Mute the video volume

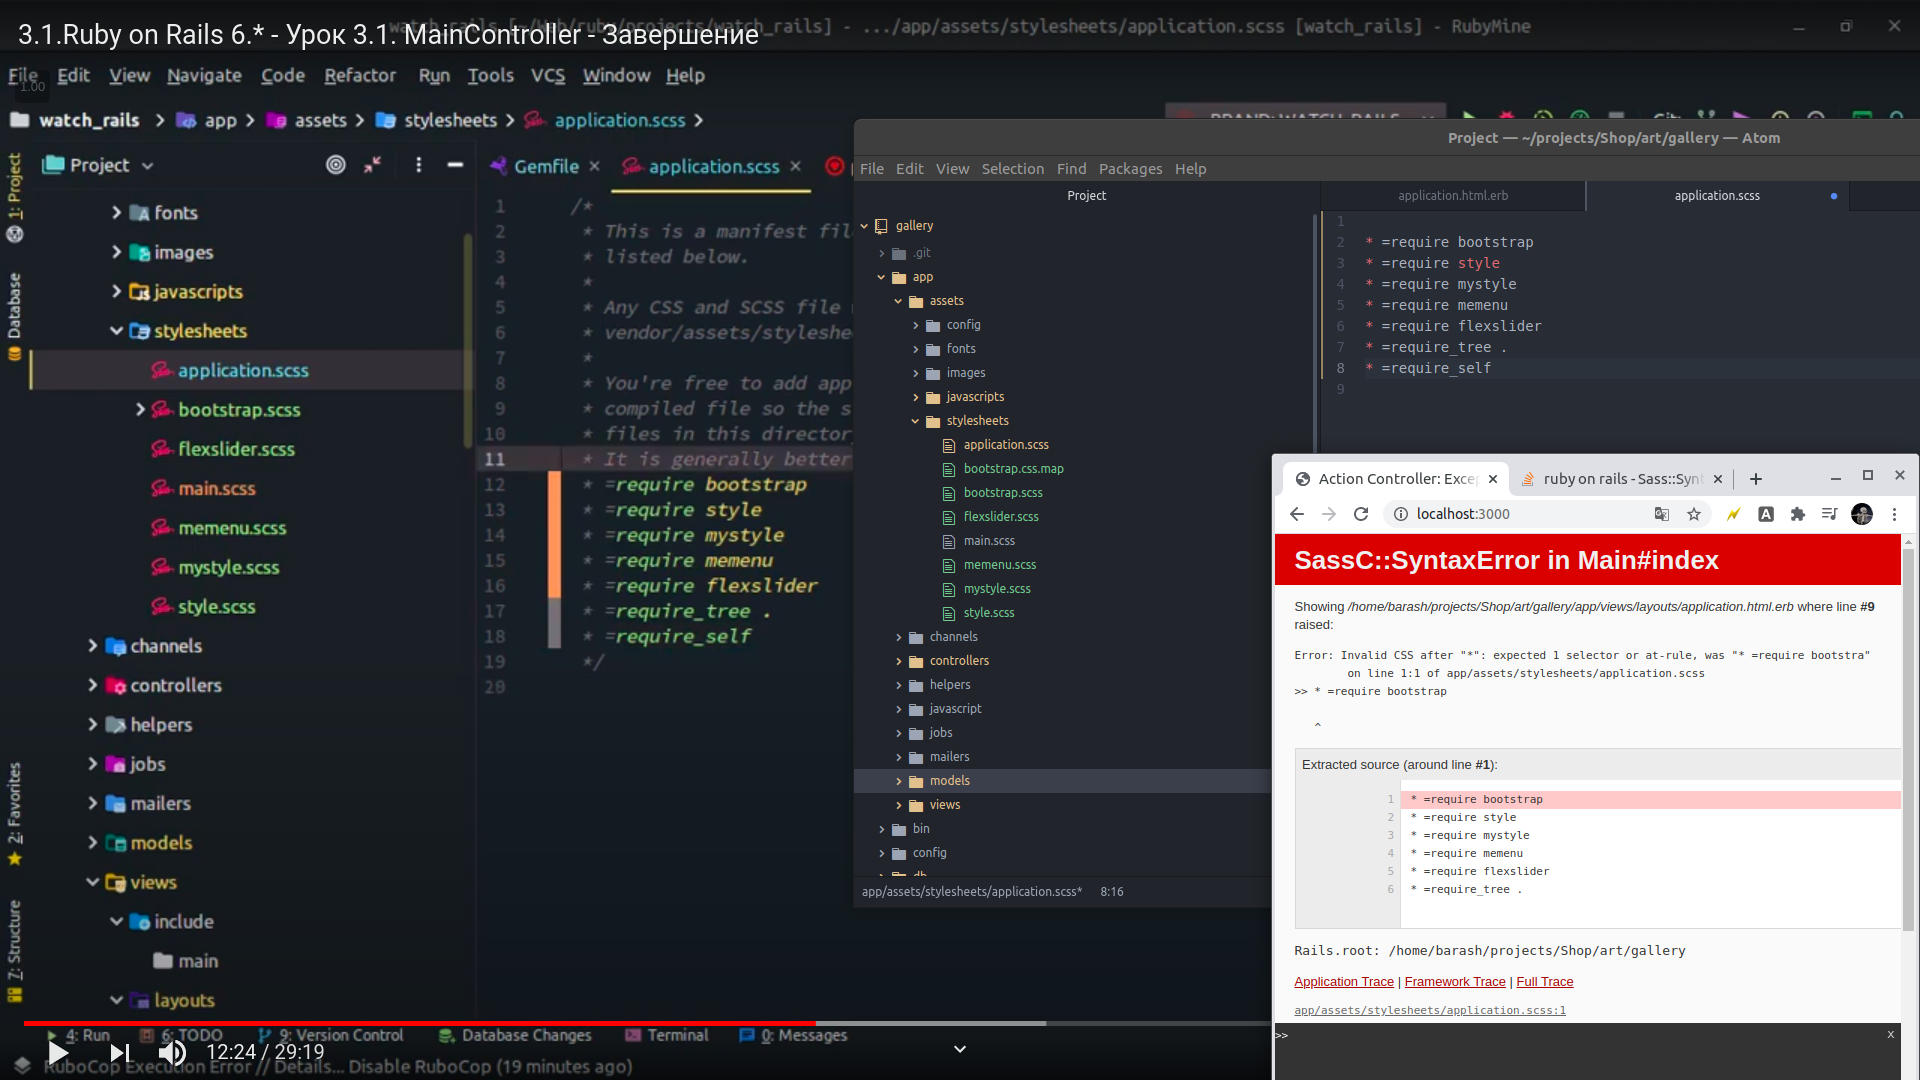coord(172,1052)
